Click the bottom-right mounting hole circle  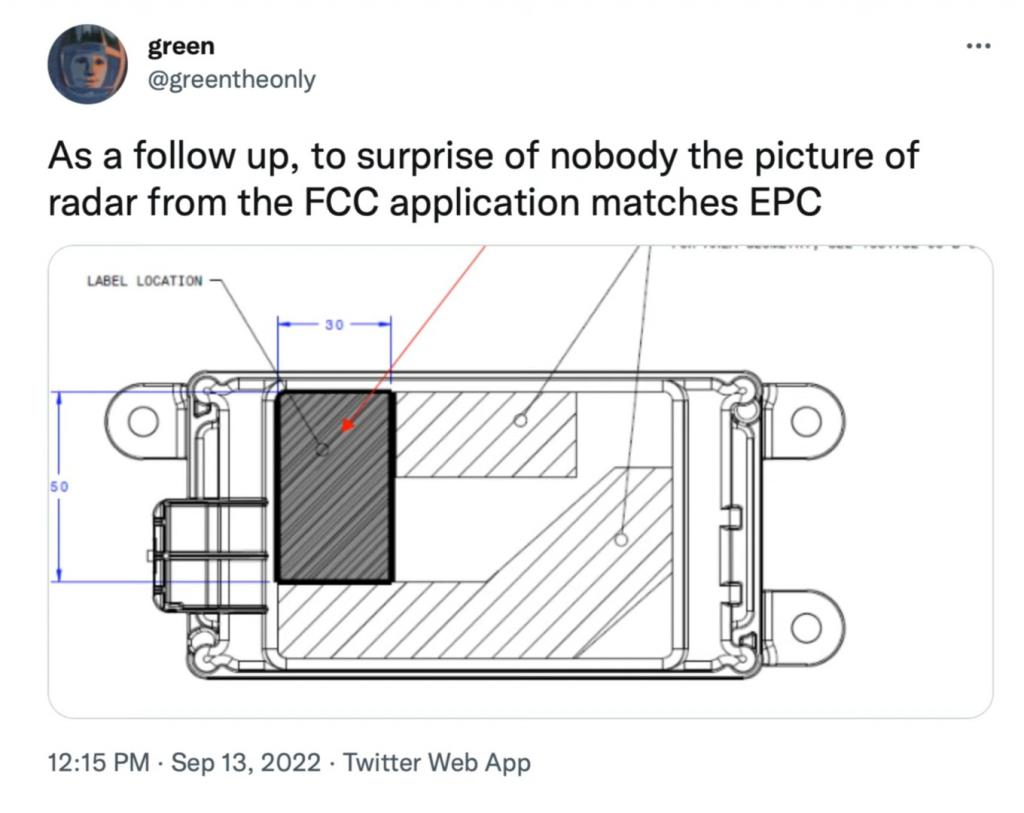click(x=807, y=629)
